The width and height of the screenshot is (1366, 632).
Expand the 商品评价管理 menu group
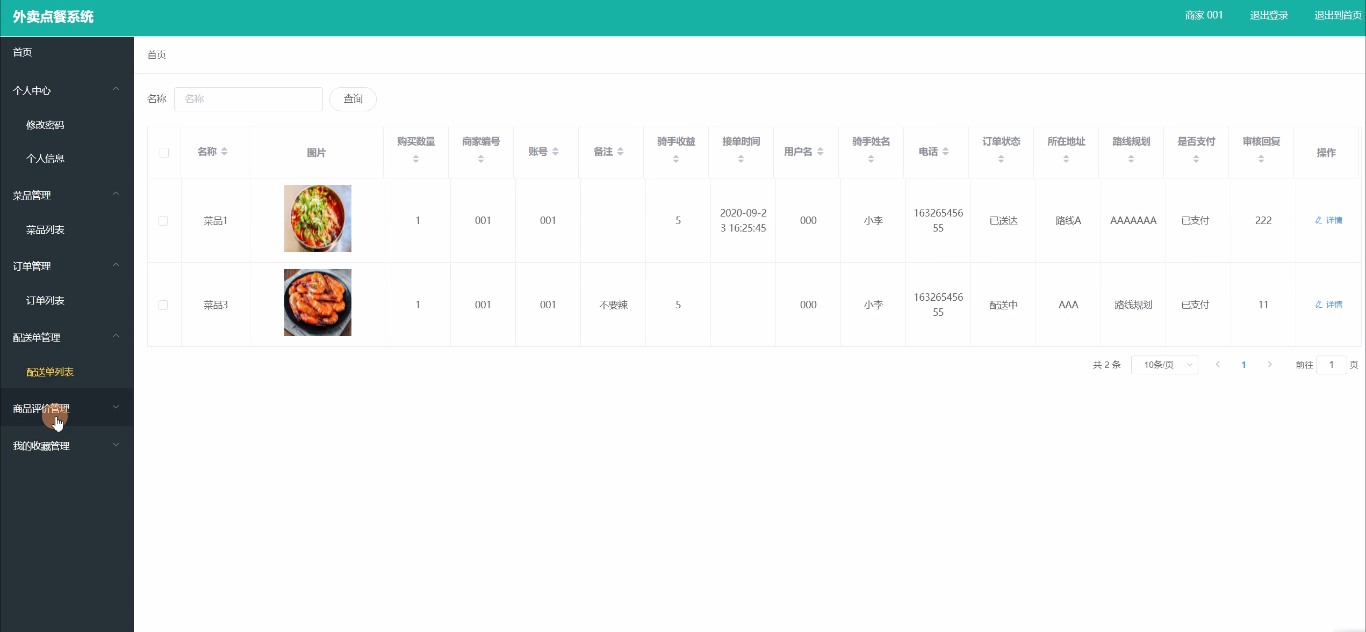coord(67,408)
